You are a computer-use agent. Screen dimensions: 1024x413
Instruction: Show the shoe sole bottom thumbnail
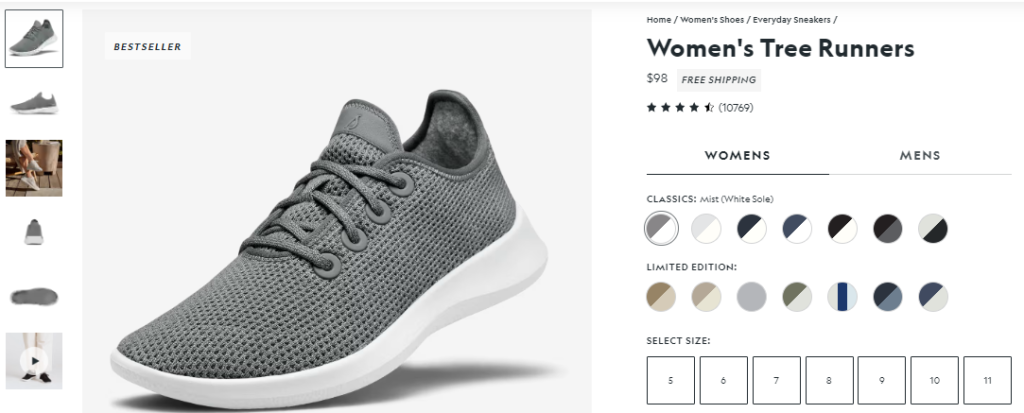[34, 296]
